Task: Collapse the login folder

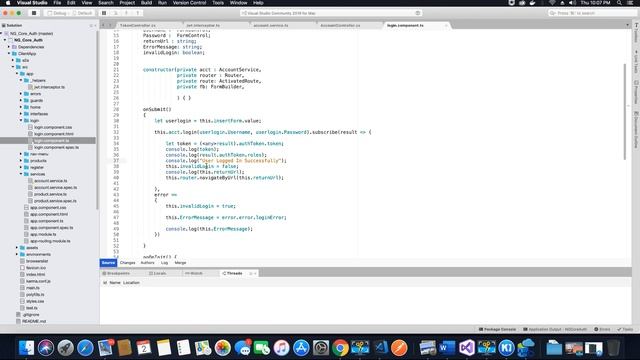Action: pos(21,120)
